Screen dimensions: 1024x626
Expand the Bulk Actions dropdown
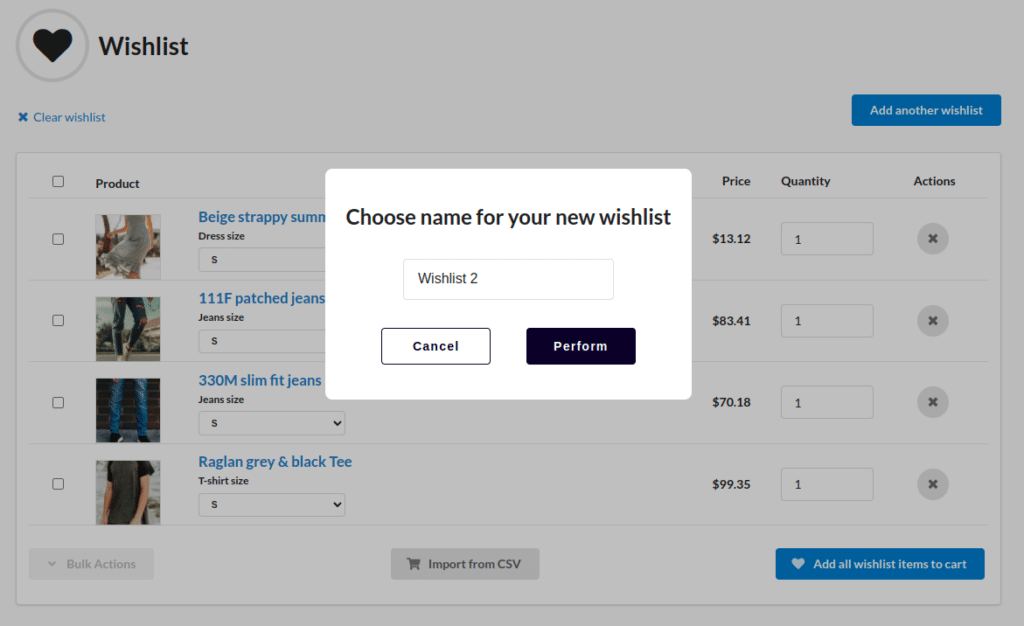91,564
